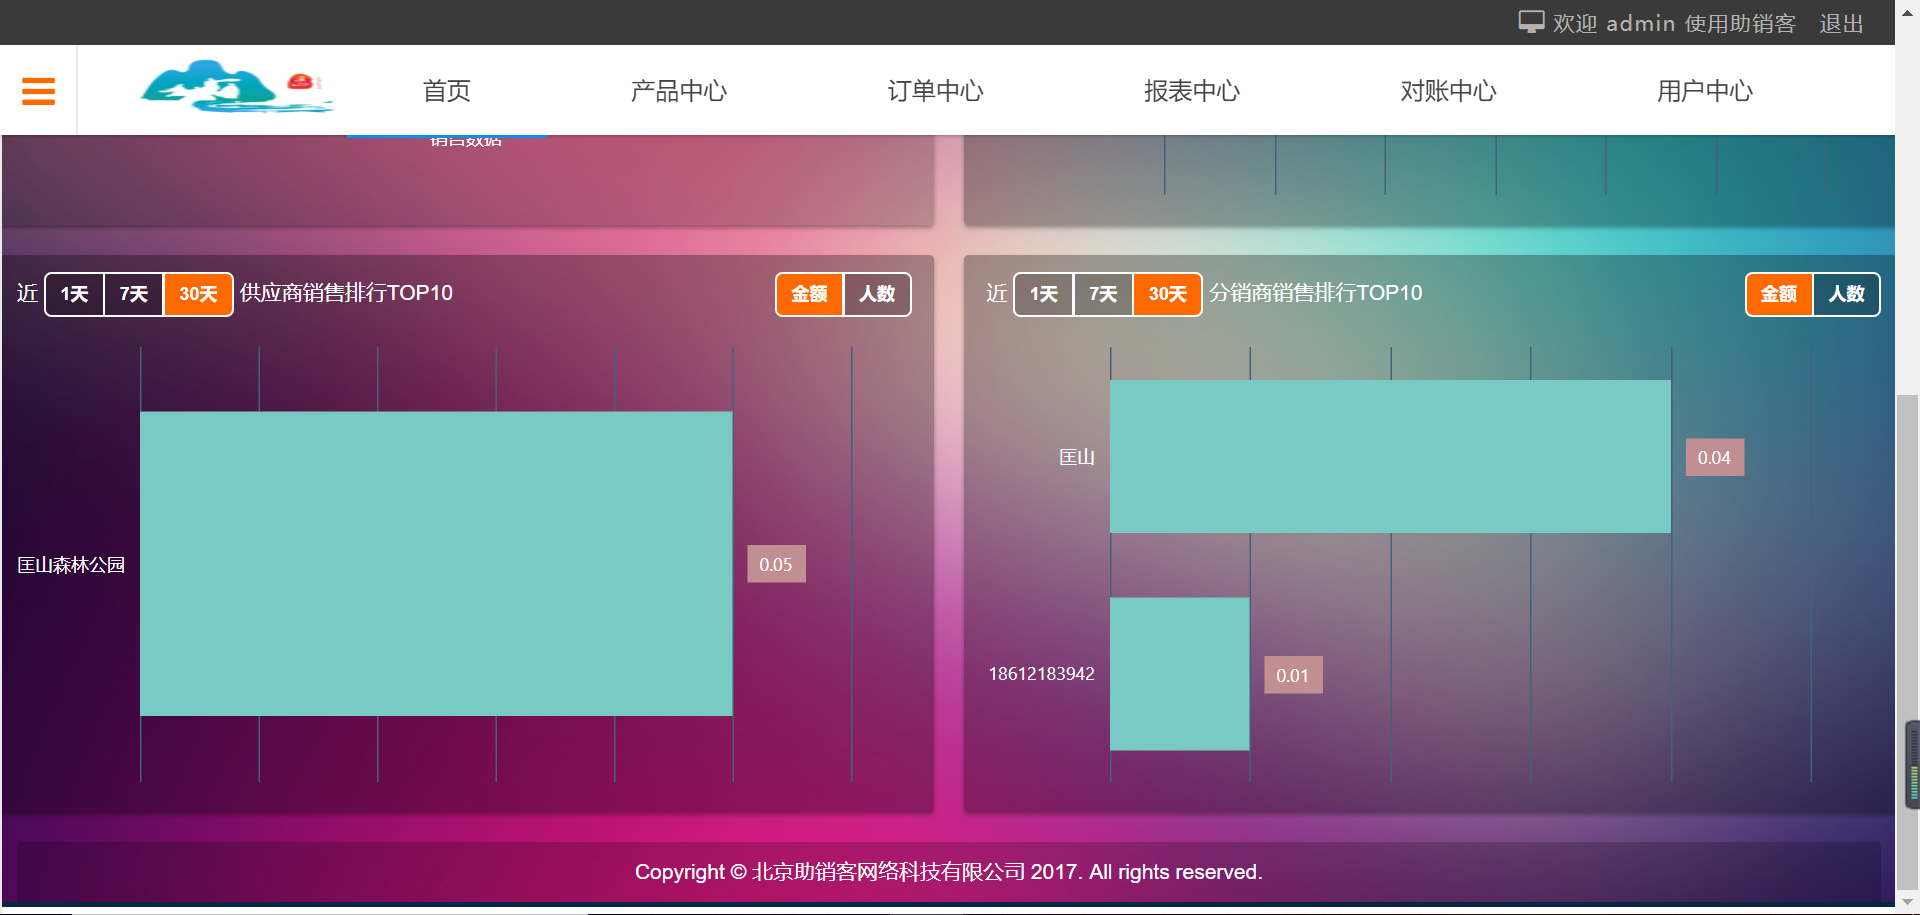Switch distributor ranking to 人数
This screenshot has width=1920, height=915.
click(1846, 294)
